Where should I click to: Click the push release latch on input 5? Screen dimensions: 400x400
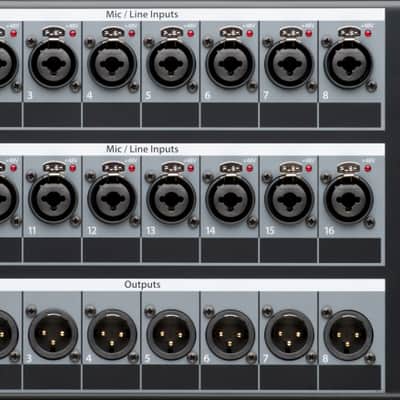coord(171,33)
